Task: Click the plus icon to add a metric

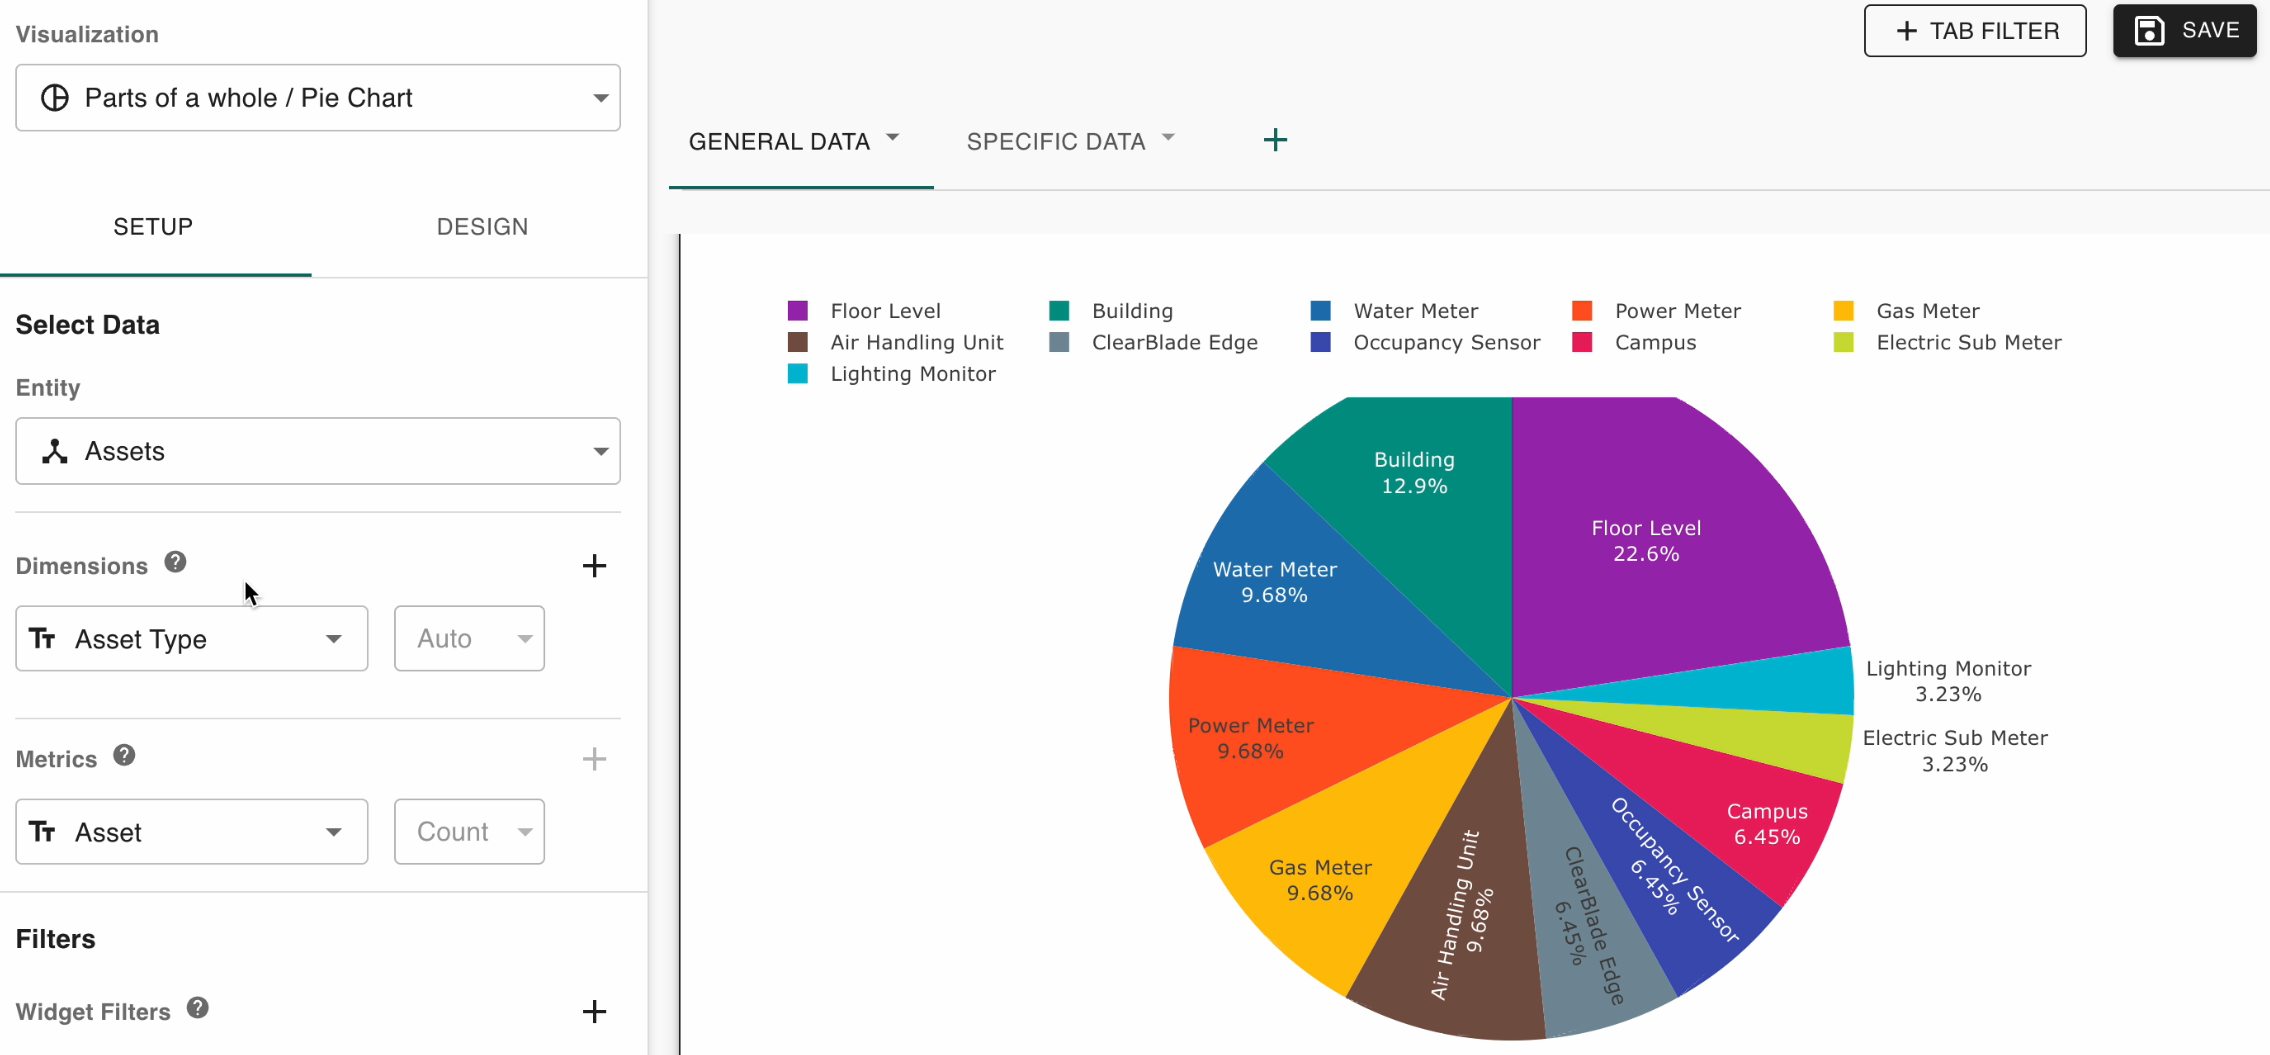Action: (594, 759)
